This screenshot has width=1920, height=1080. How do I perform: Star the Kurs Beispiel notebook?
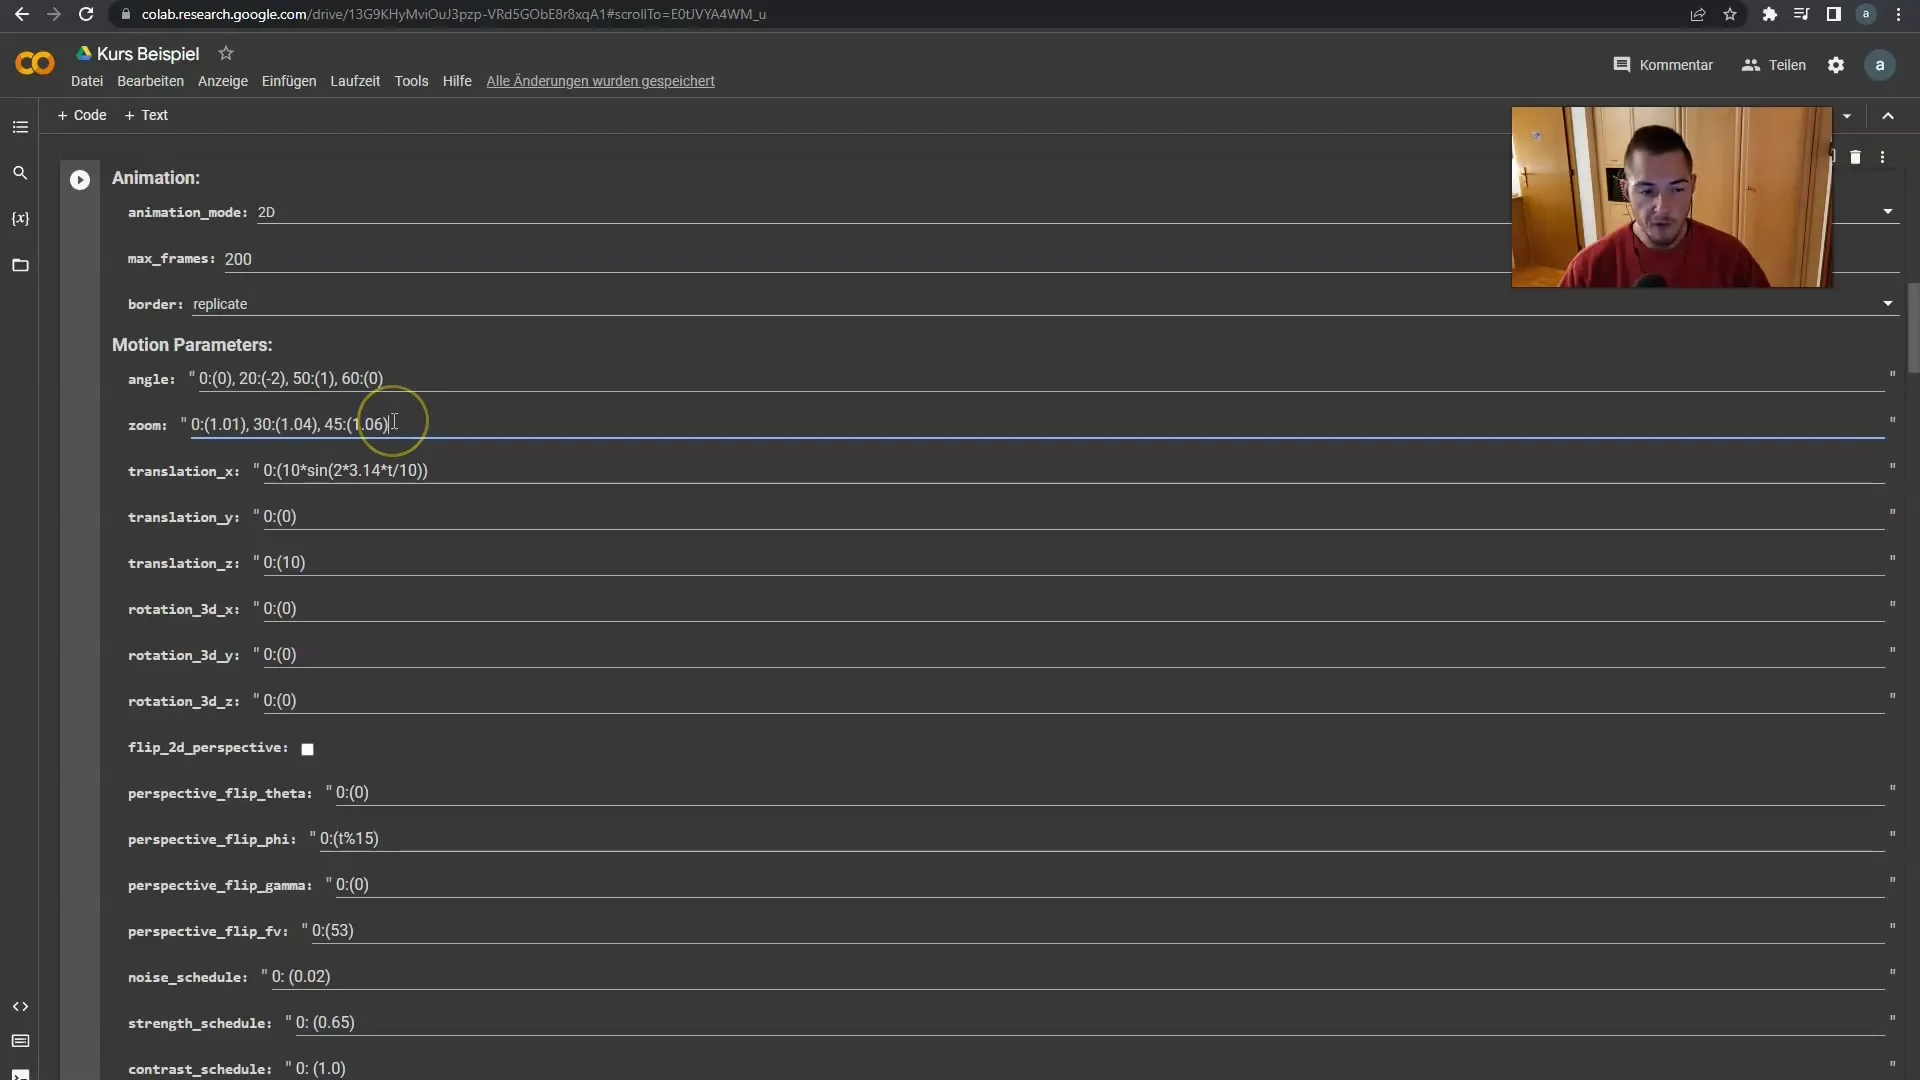(226, 53)
